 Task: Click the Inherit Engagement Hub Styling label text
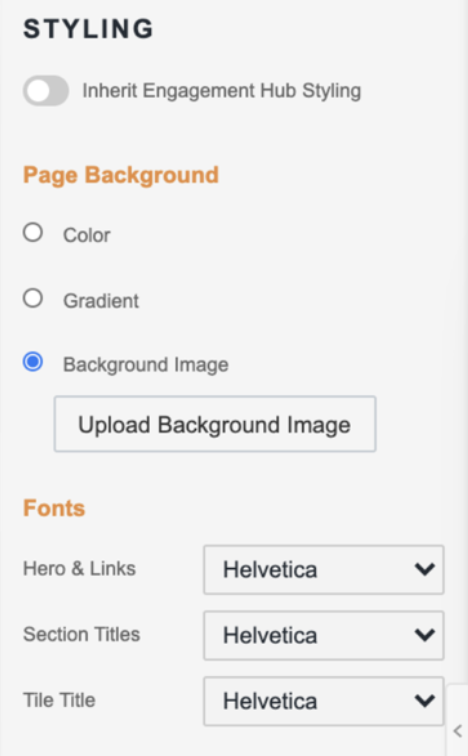point(222,91)
